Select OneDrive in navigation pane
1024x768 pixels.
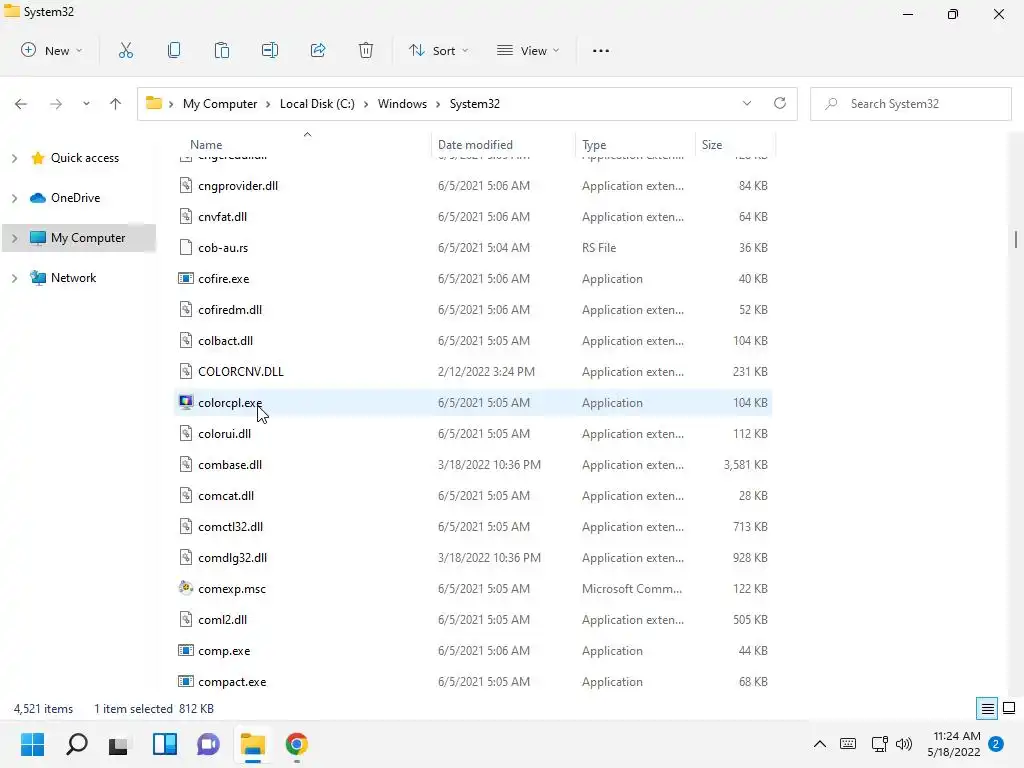coord(76,198)
